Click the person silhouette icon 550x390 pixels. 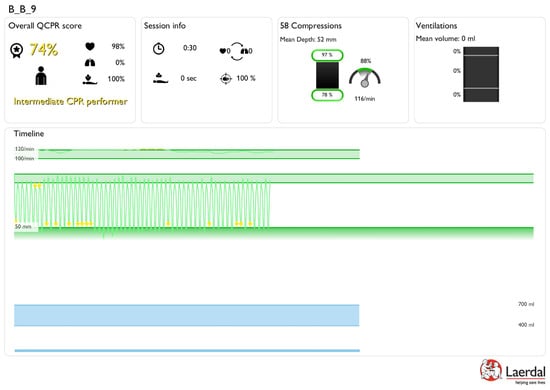[41, 76]
